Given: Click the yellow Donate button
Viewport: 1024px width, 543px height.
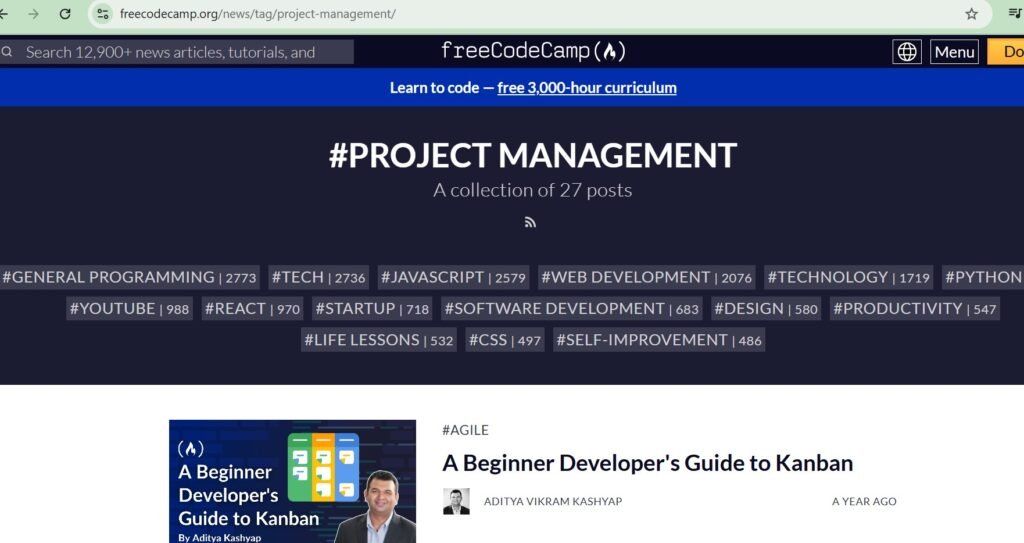Looking at the screenshot, I should [x=1006, y=52].
